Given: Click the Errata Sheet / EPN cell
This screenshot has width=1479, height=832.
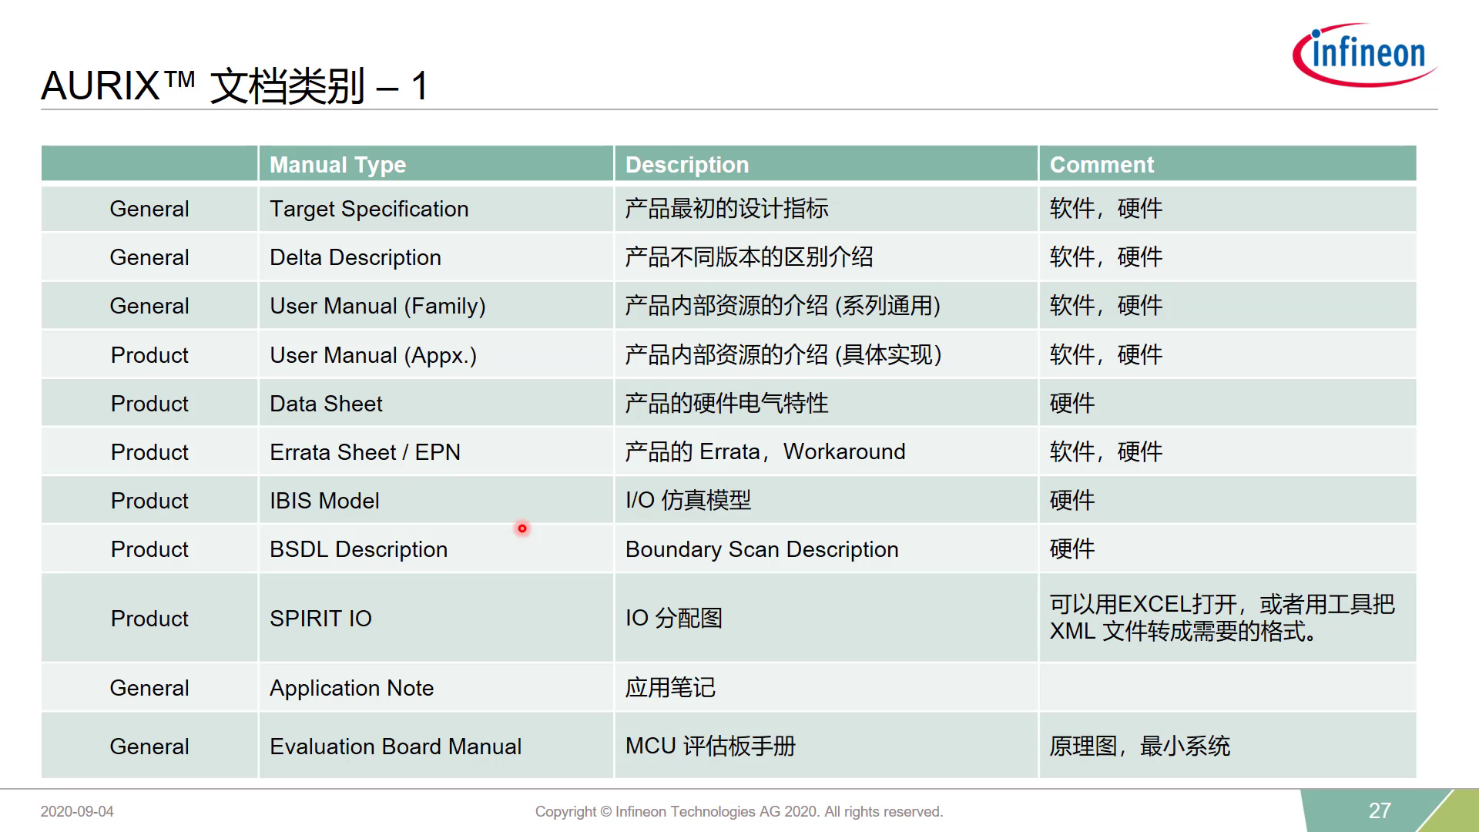Looking at the screenshot, I should point(364,451).
